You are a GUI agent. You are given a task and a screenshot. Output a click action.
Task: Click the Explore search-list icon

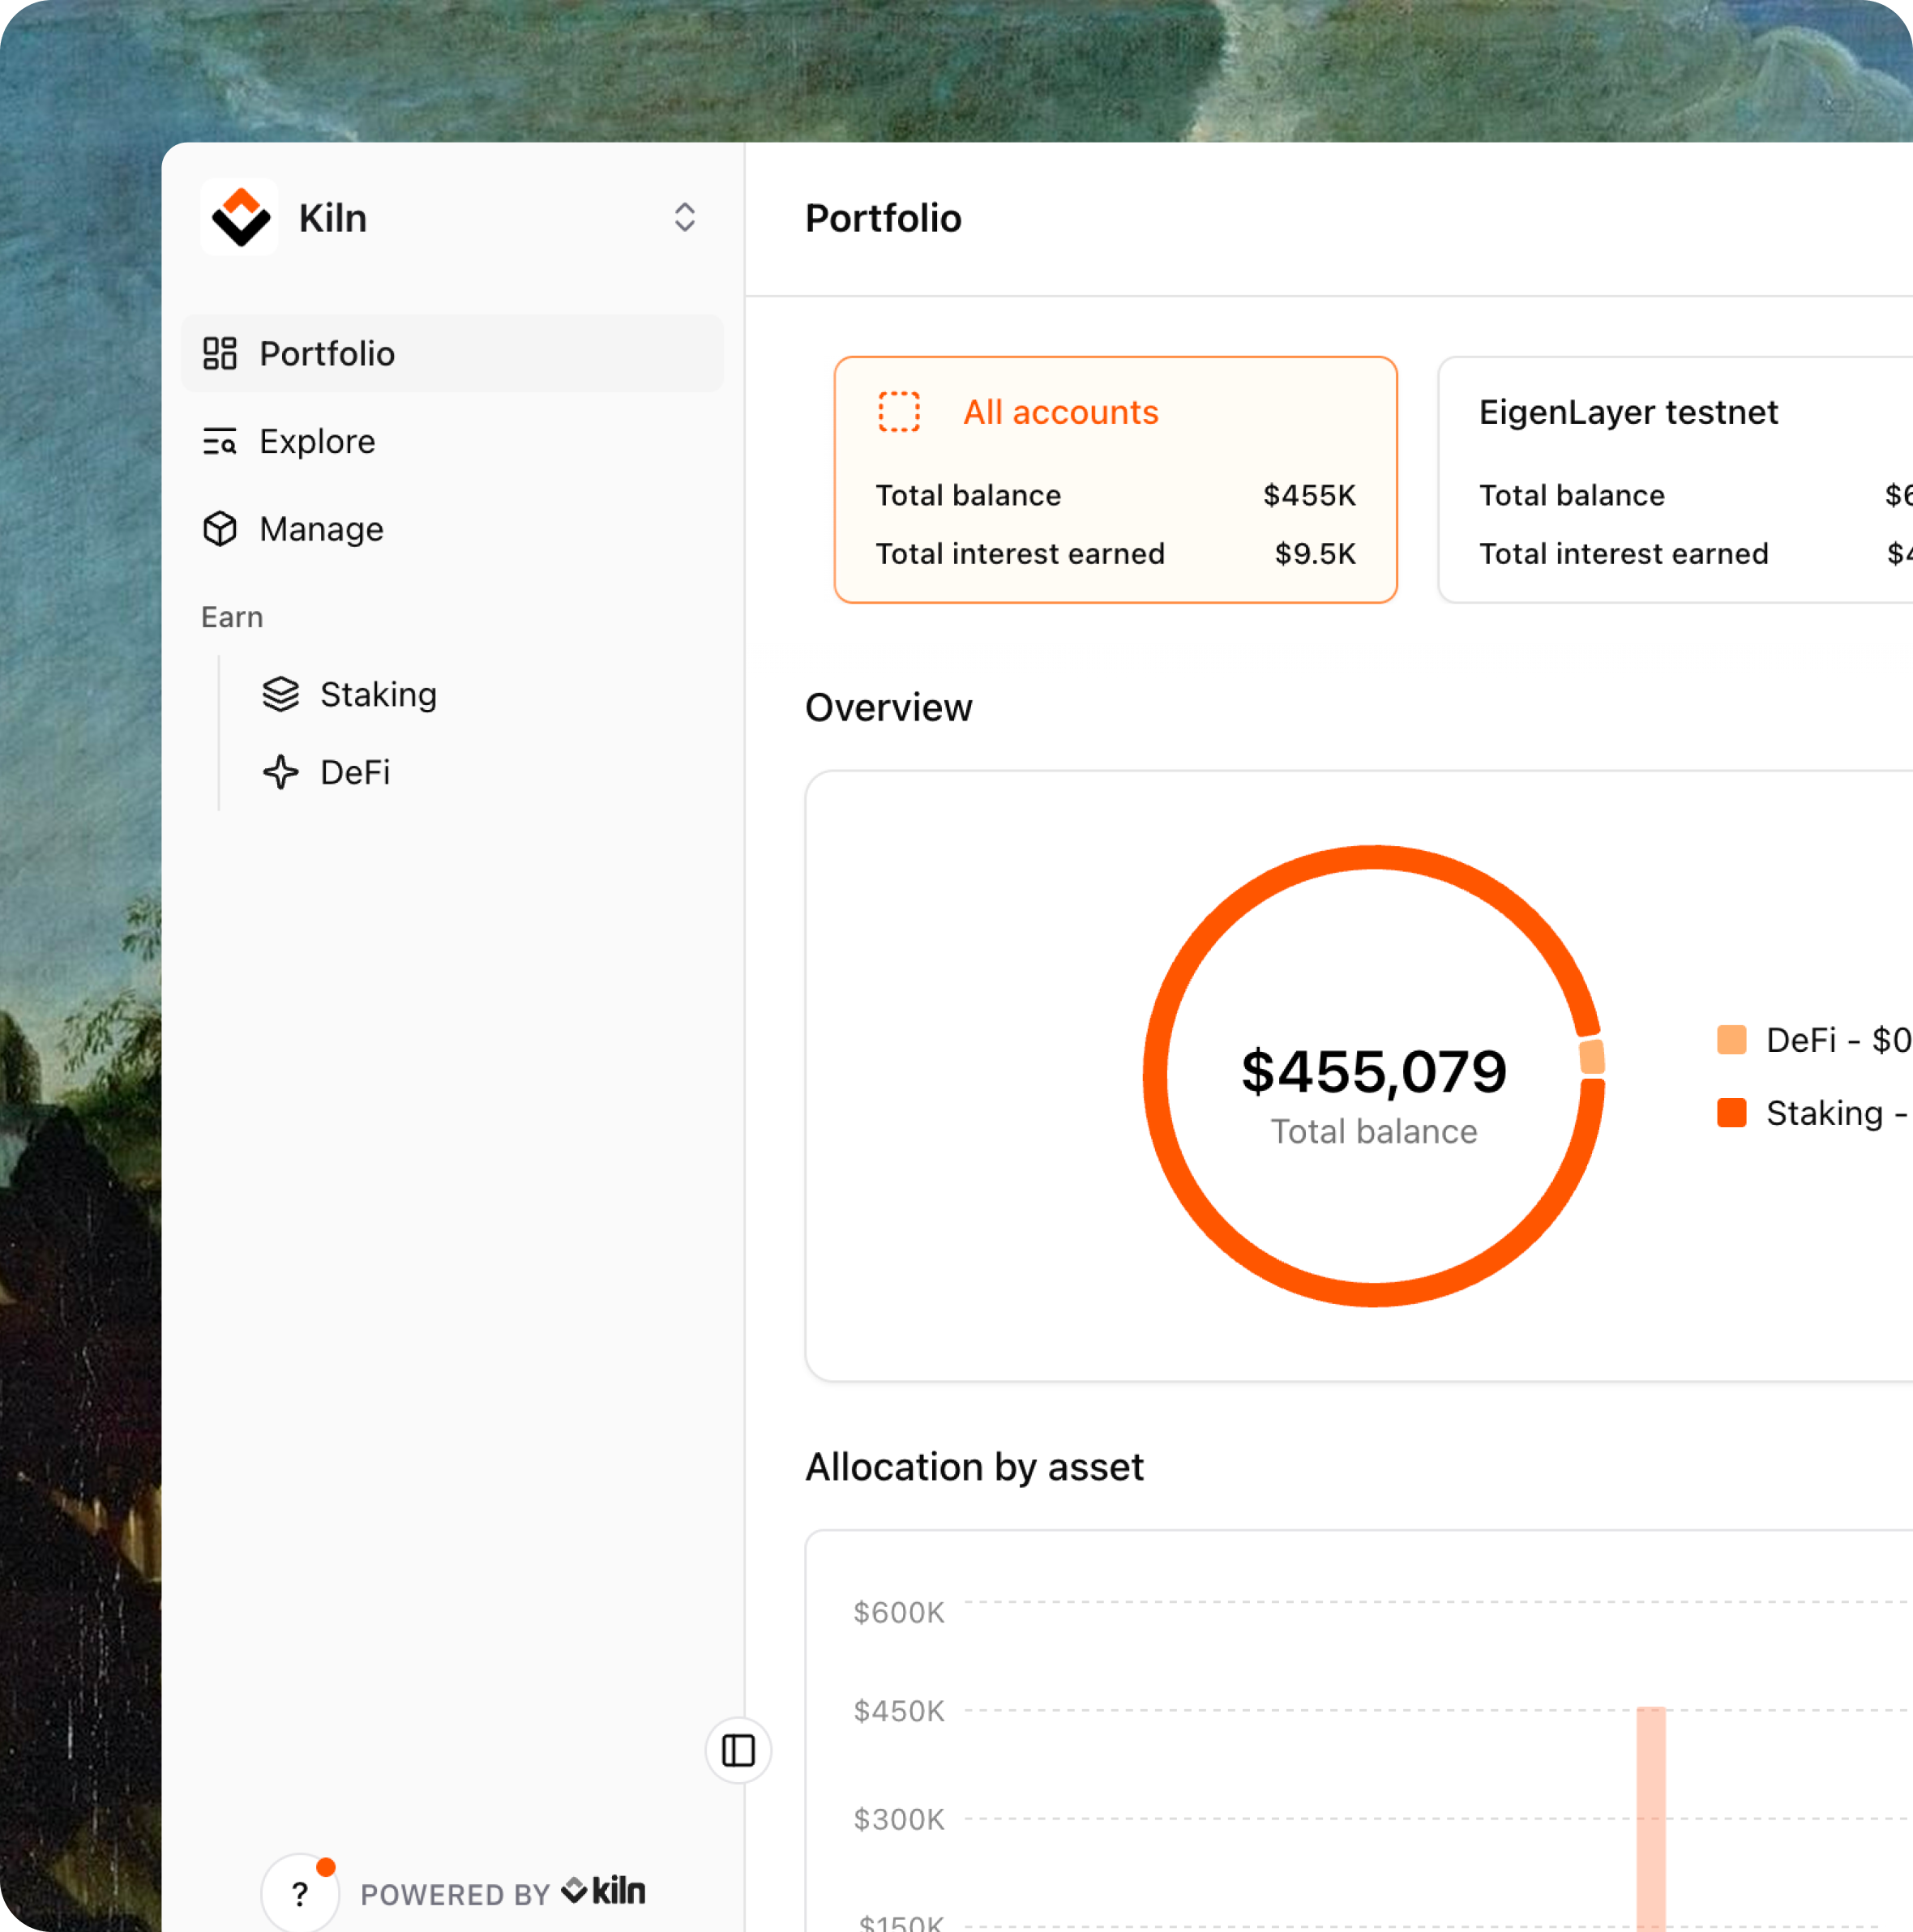[220, 441]
